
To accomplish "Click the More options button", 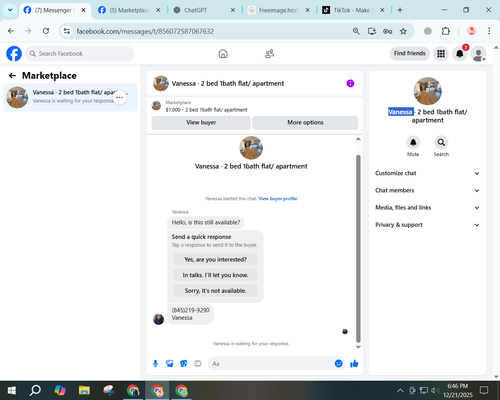I will point(305,123).
